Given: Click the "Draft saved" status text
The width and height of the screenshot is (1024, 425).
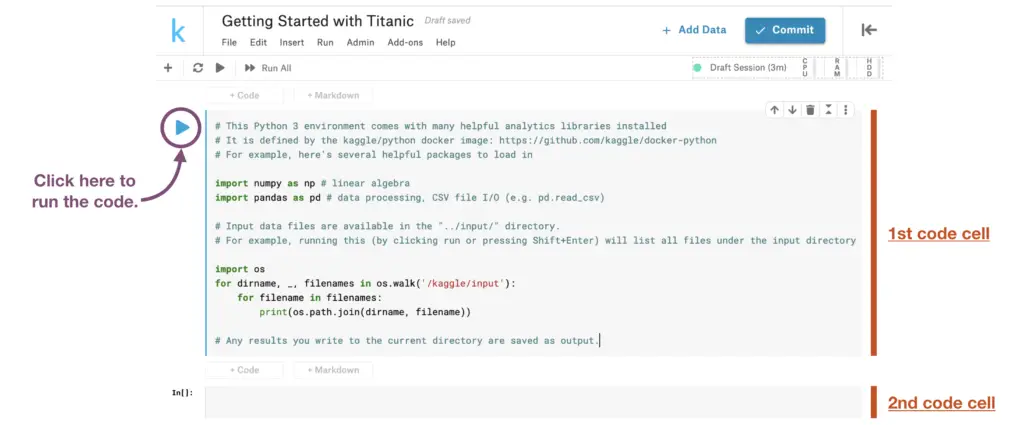Looking at the screenshot, I should (447, 21).
